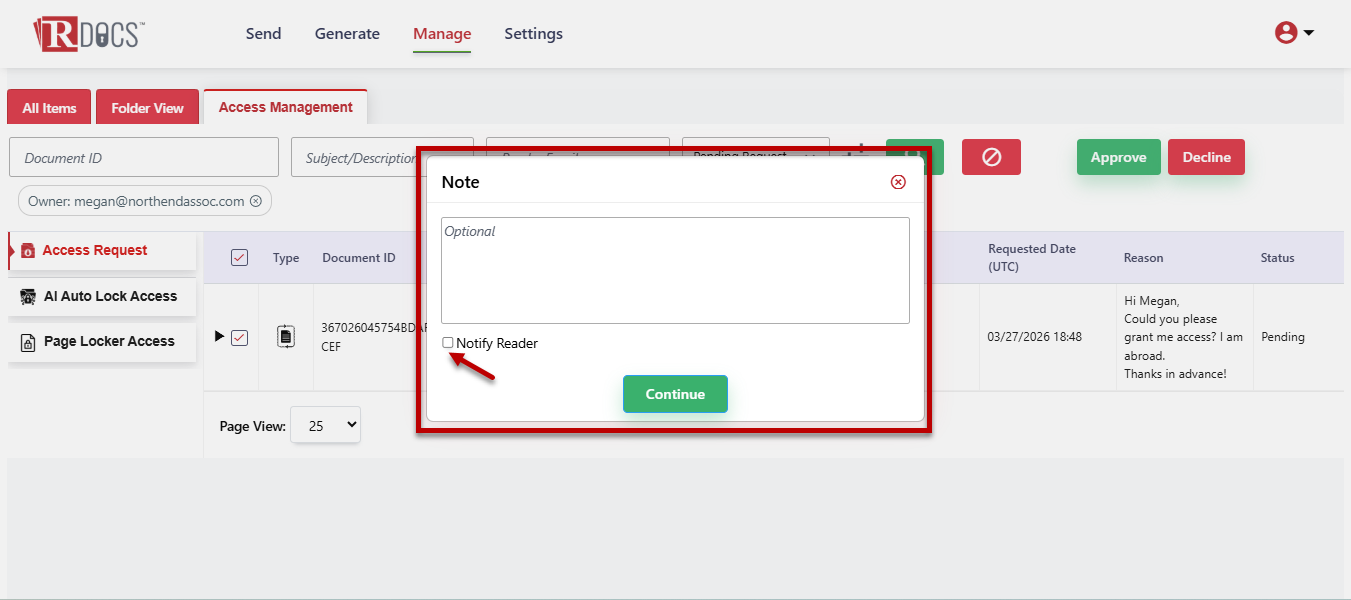The width and height of the screenshot is (1351, 600).
Task: Click the Type column header
Action: 286,258
